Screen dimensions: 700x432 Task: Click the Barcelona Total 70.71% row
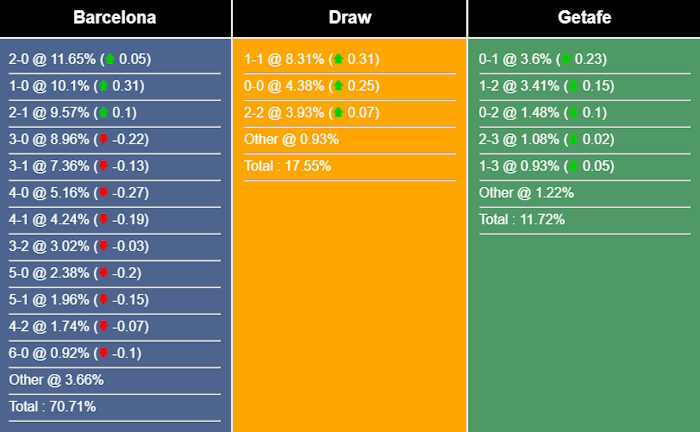point(53,407)
